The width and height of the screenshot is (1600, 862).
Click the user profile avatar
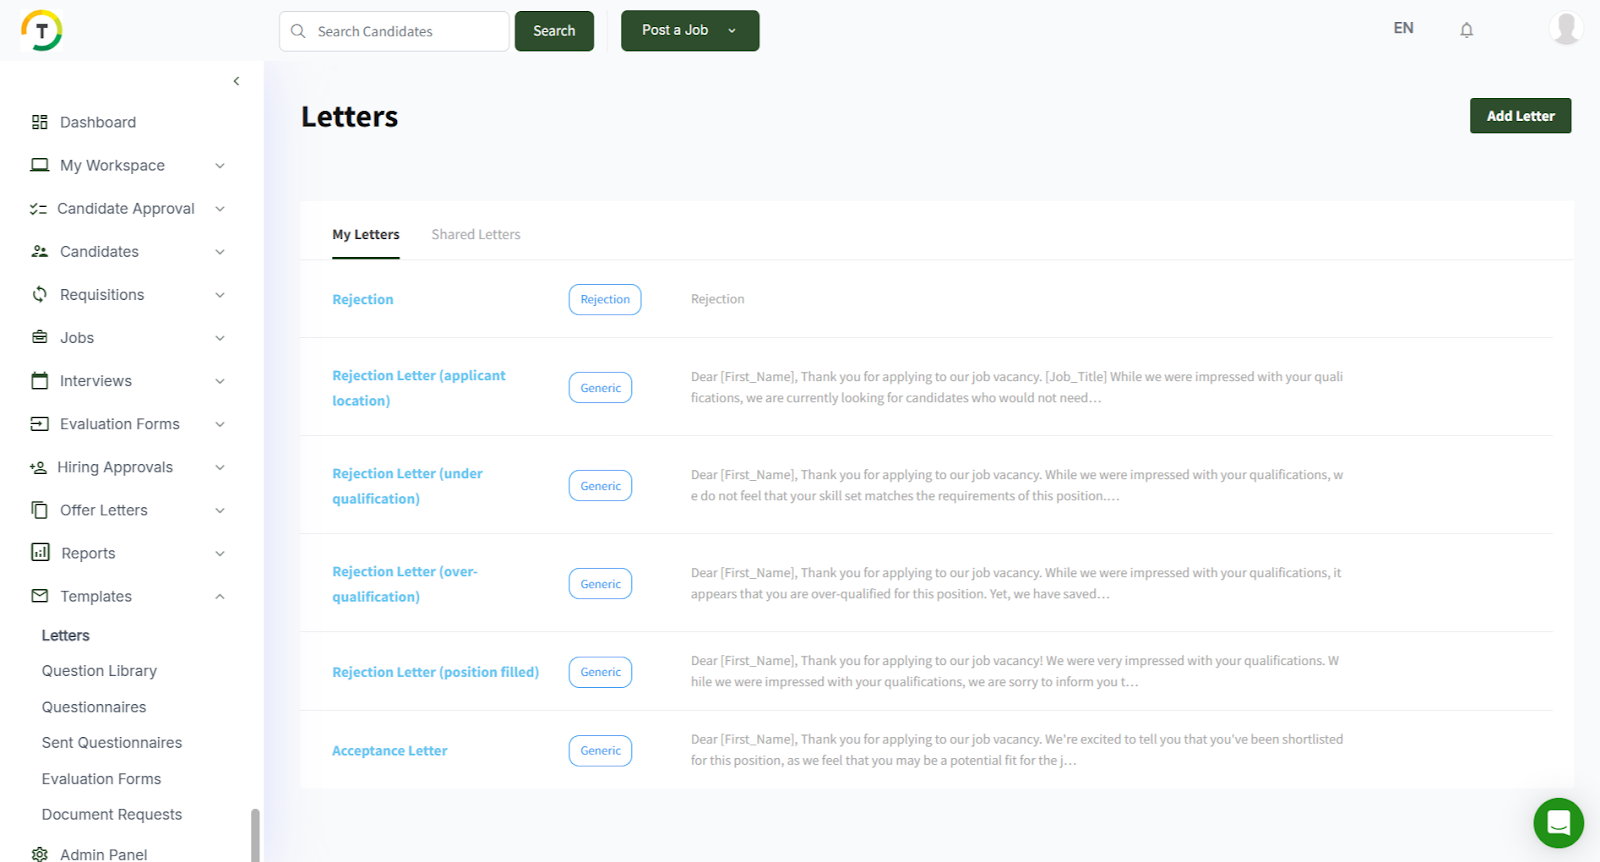click(1565, 28)
